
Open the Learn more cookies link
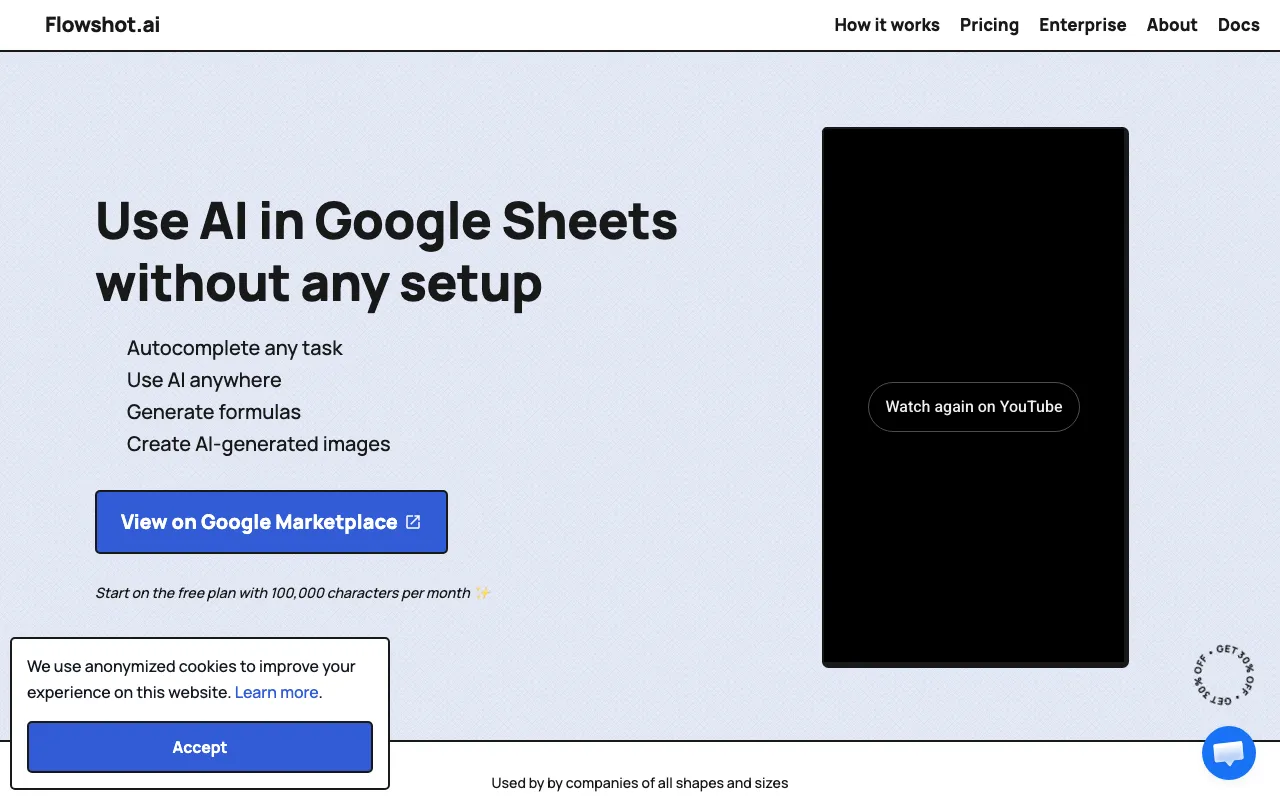[x=276, y=692]
